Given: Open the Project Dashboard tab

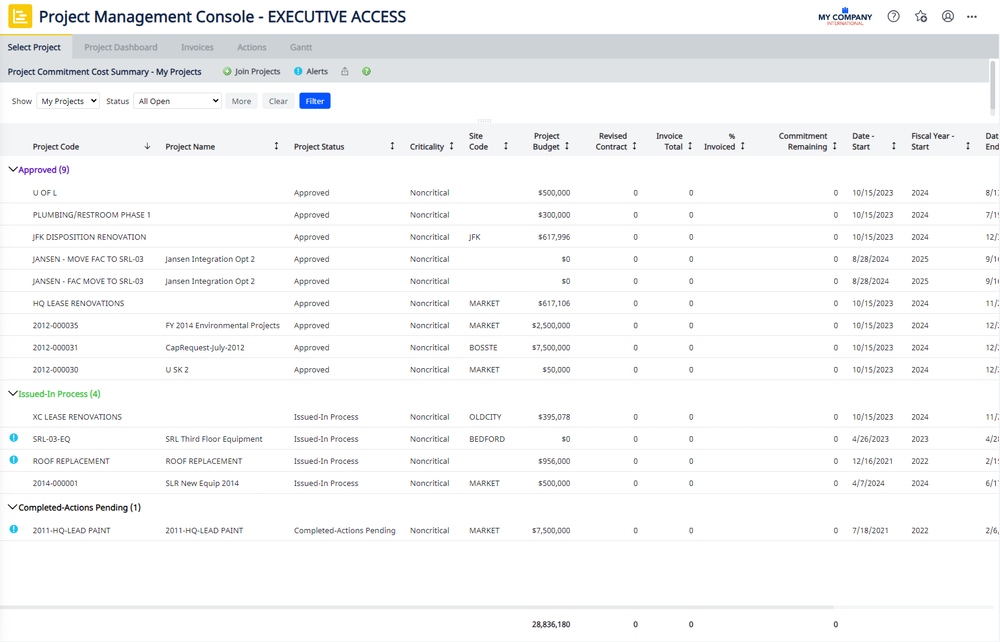Looking at the screenshot, I should (x=120, y=47).
